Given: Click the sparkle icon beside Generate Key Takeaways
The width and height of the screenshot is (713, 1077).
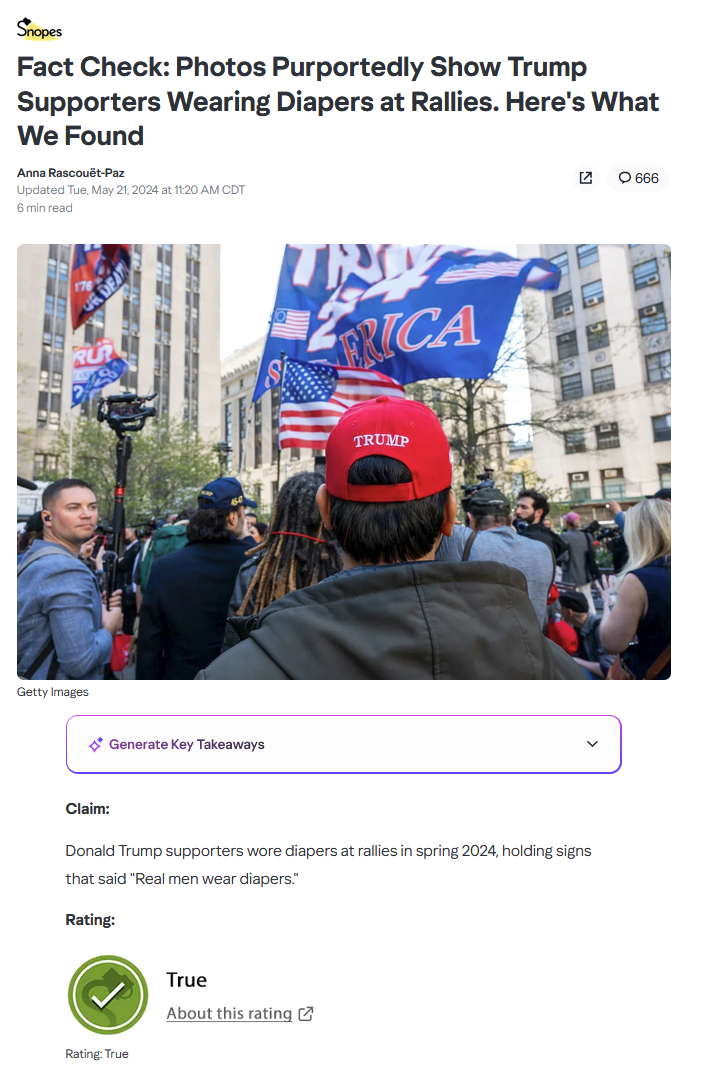Looking at the screenshot, I should (95, 745).
